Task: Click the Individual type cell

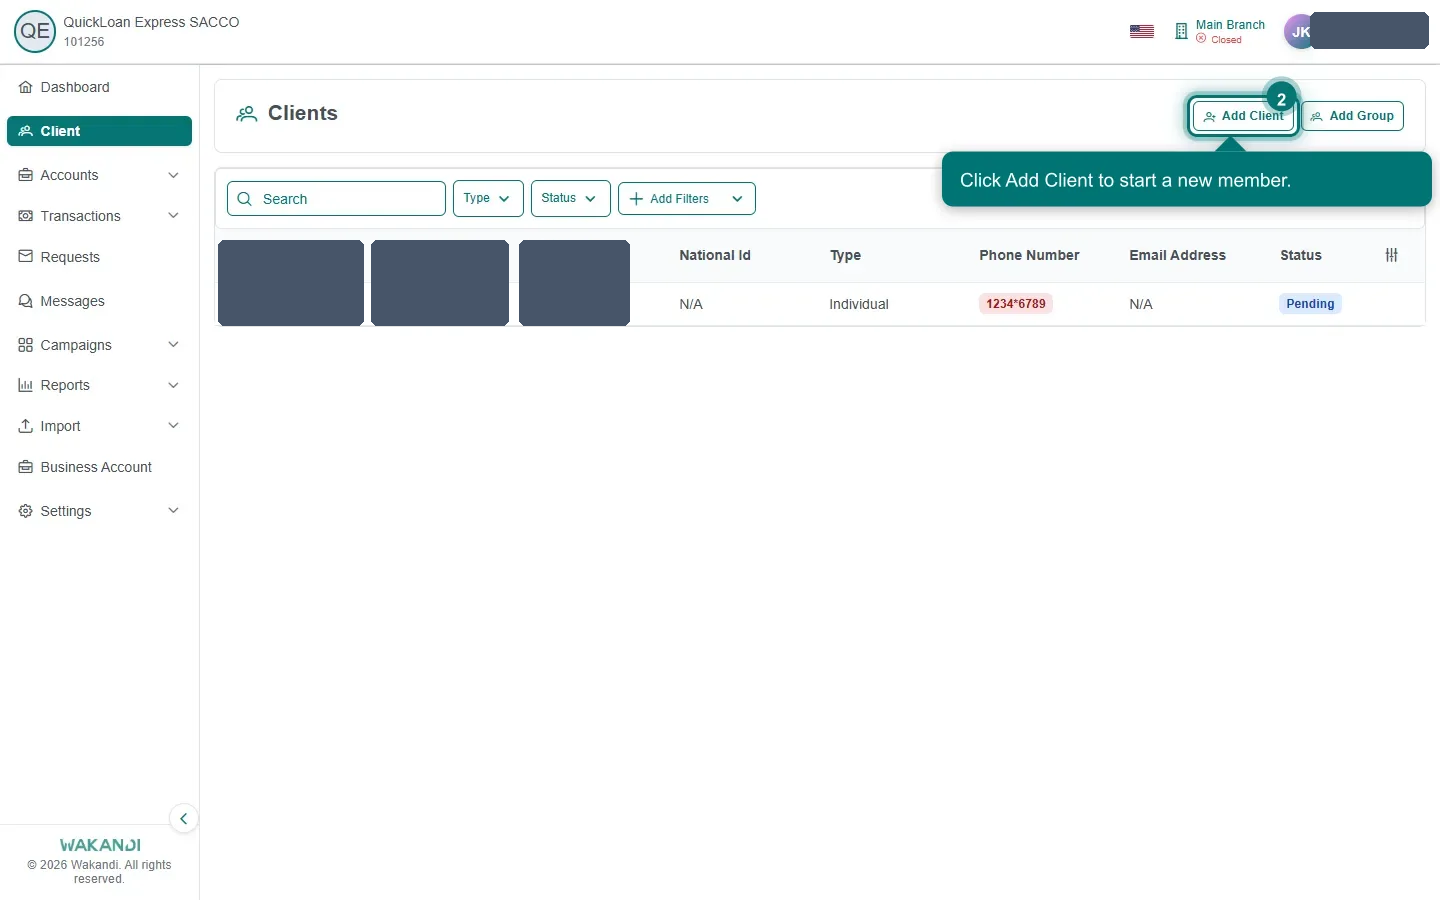Action: tap(859, 304)
